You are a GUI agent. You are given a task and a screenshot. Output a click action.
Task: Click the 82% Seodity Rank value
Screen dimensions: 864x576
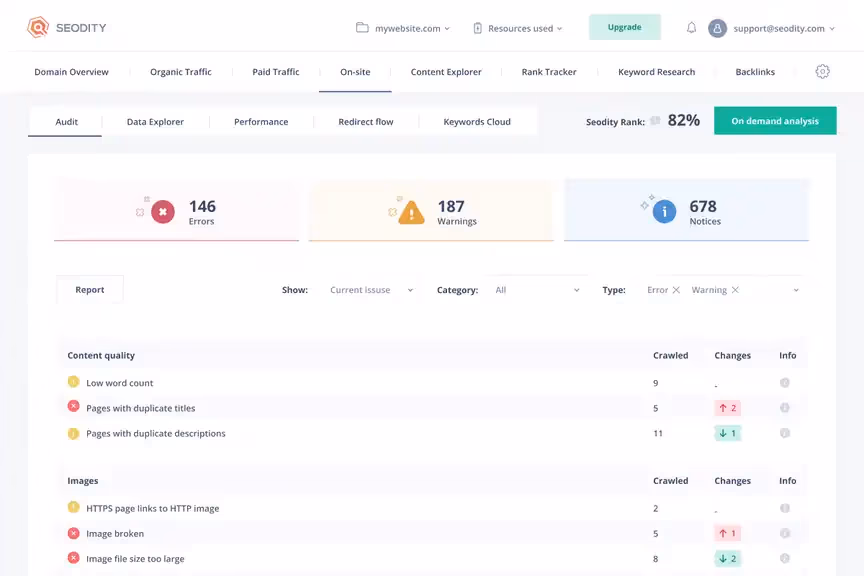(684, 120)
